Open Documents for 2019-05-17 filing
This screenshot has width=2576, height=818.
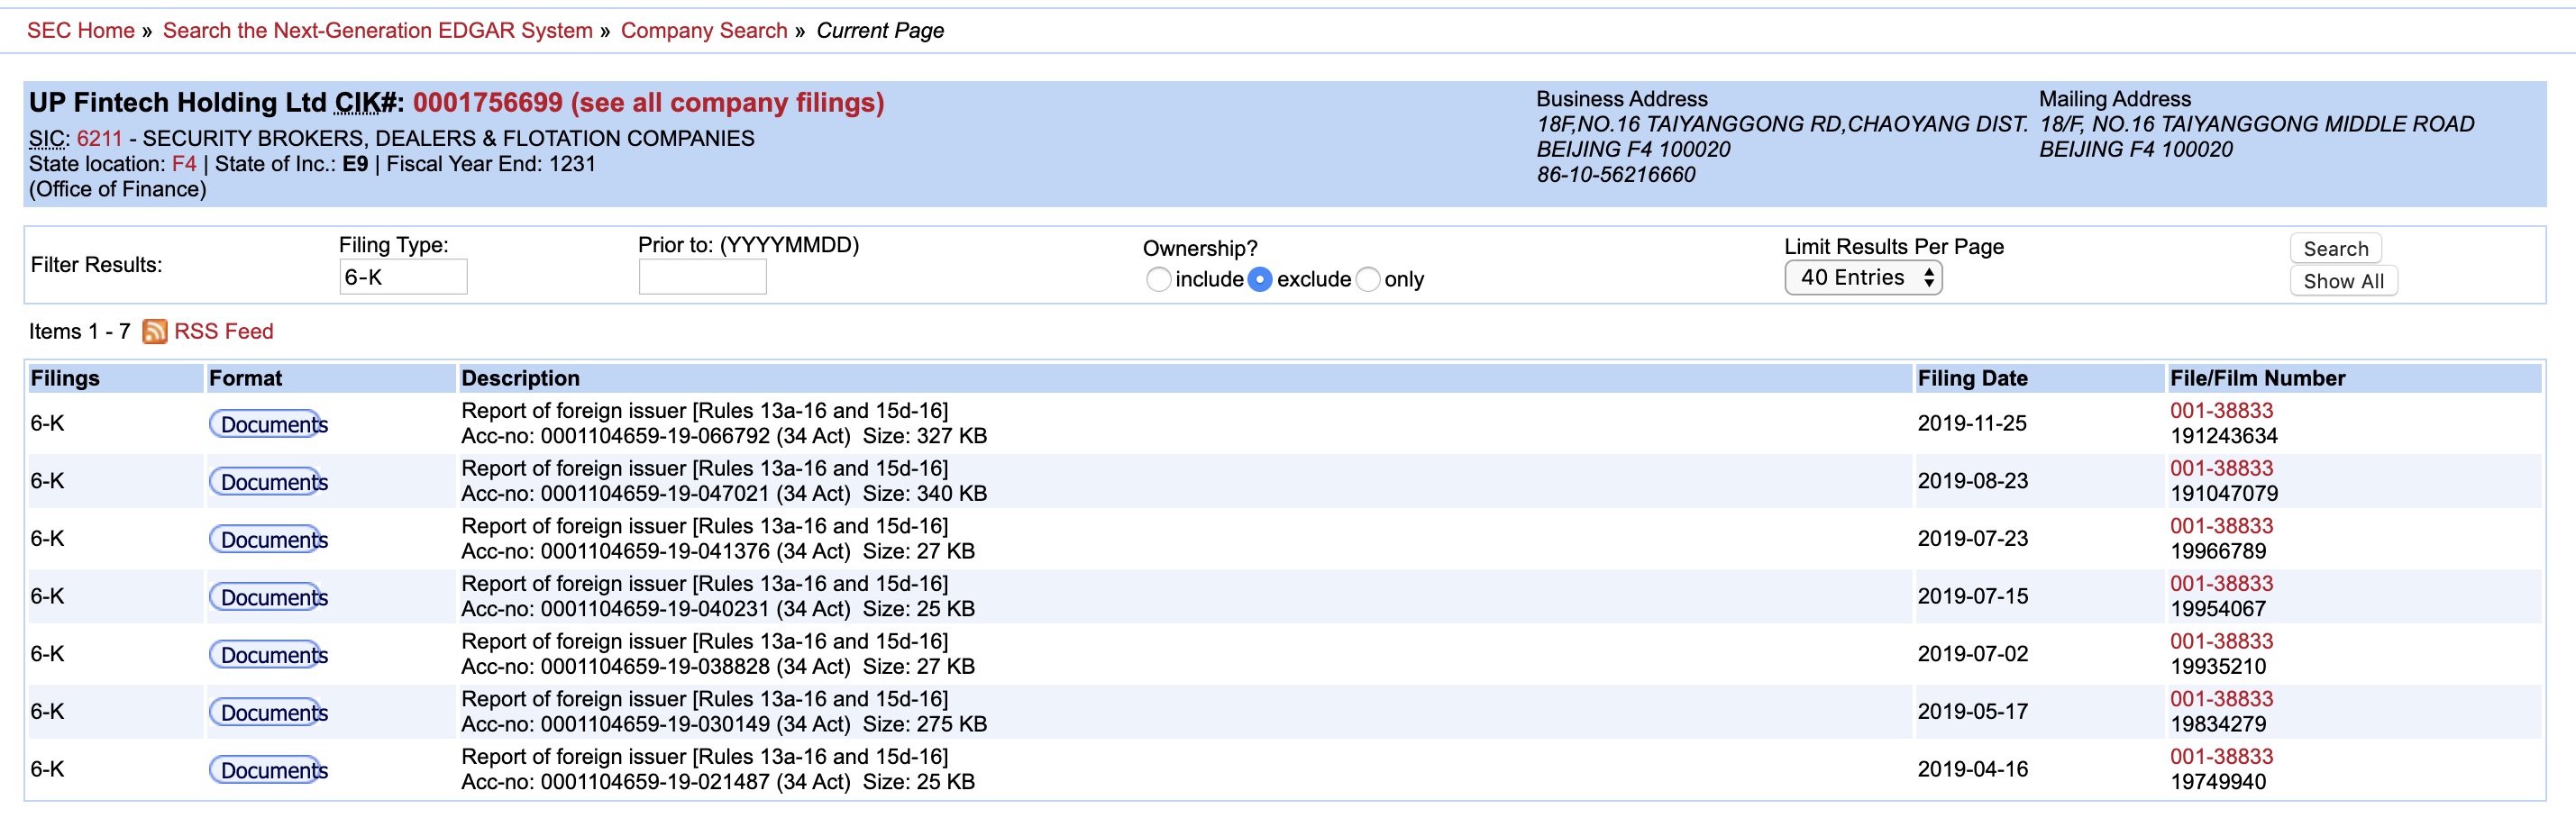coord(268,713)
